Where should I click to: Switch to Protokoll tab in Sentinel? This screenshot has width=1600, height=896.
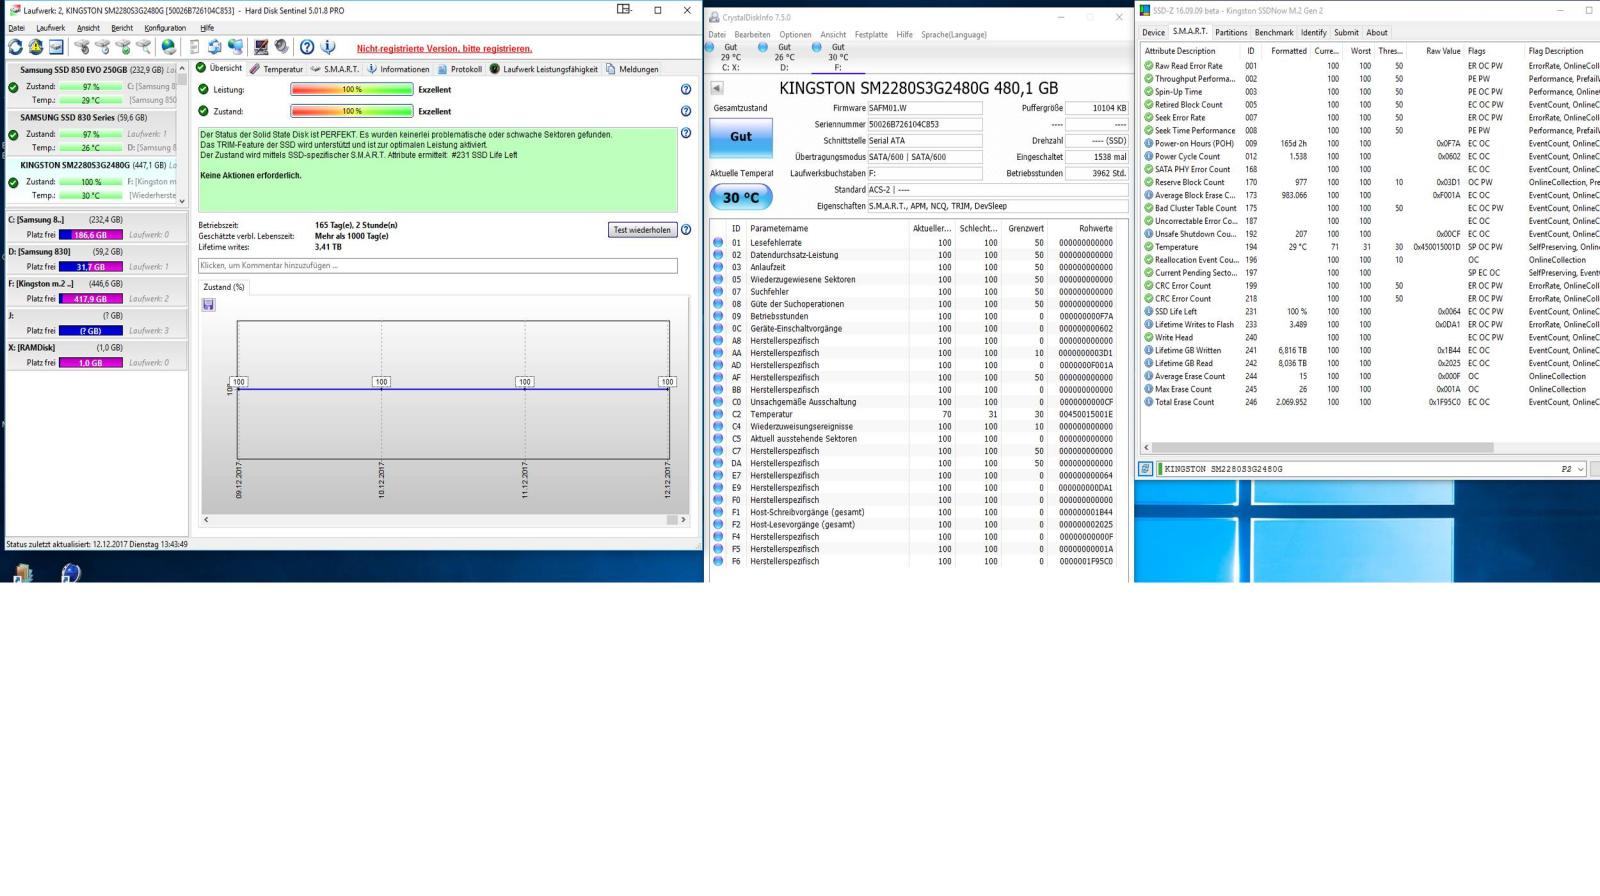[459, 69]
